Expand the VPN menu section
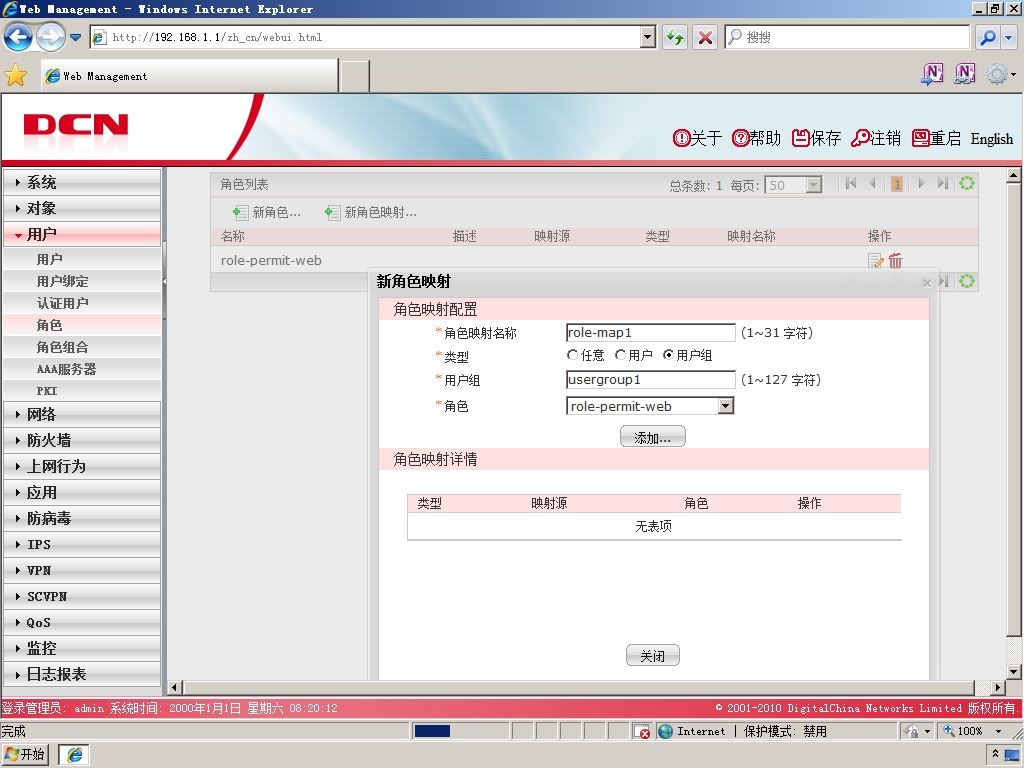Image resolution: width=1024 pixels, height=768 pixels. 82,570
